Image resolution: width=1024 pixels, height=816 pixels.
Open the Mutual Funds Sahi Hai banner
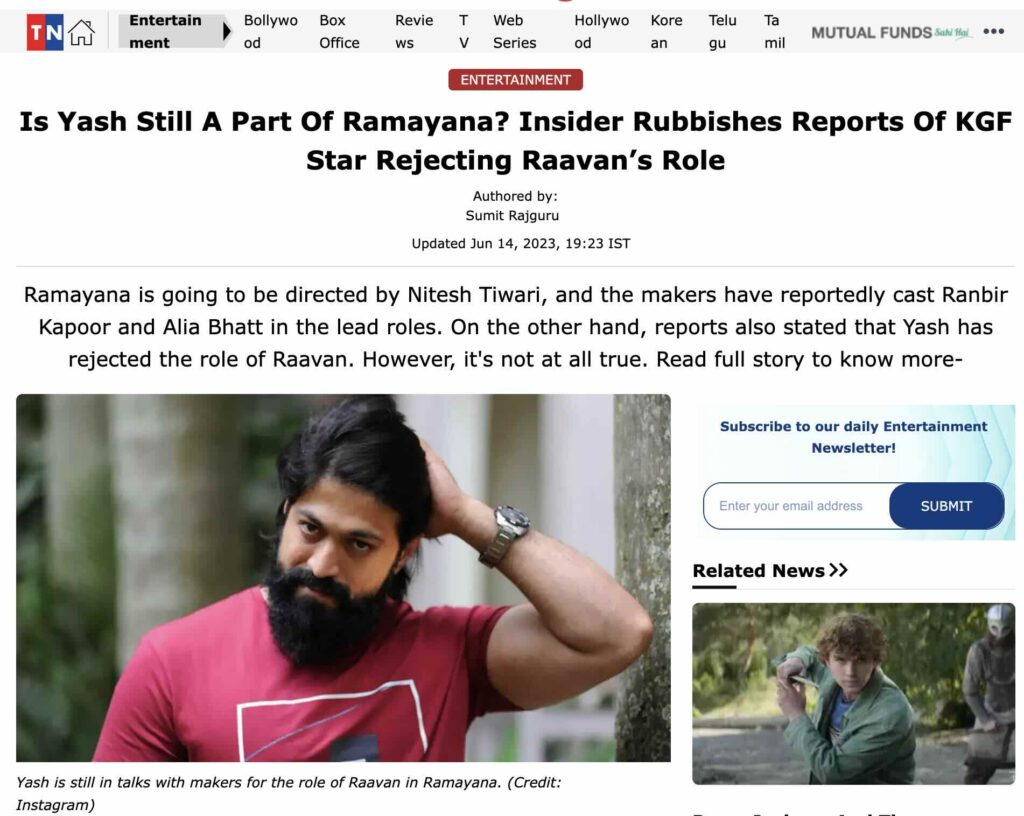coord(891,33)
